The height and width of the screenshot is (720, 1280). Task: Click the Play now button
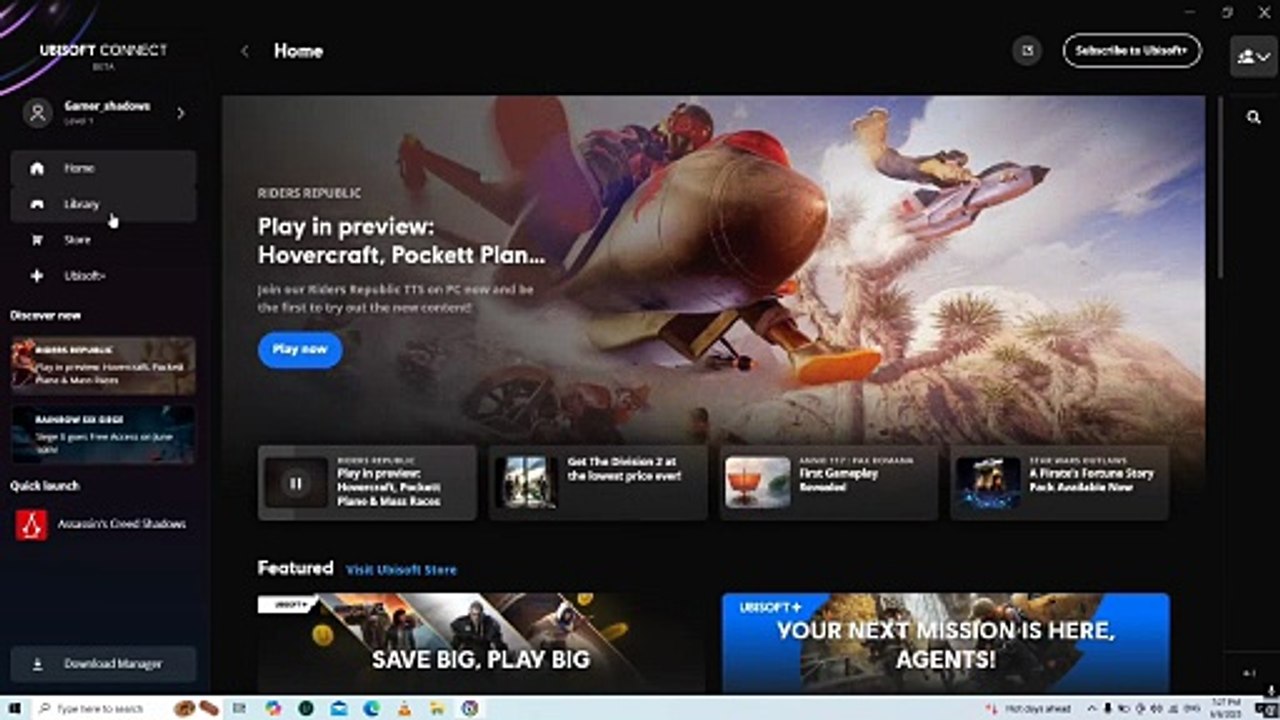pyautogui.click(x=300, y=349)
